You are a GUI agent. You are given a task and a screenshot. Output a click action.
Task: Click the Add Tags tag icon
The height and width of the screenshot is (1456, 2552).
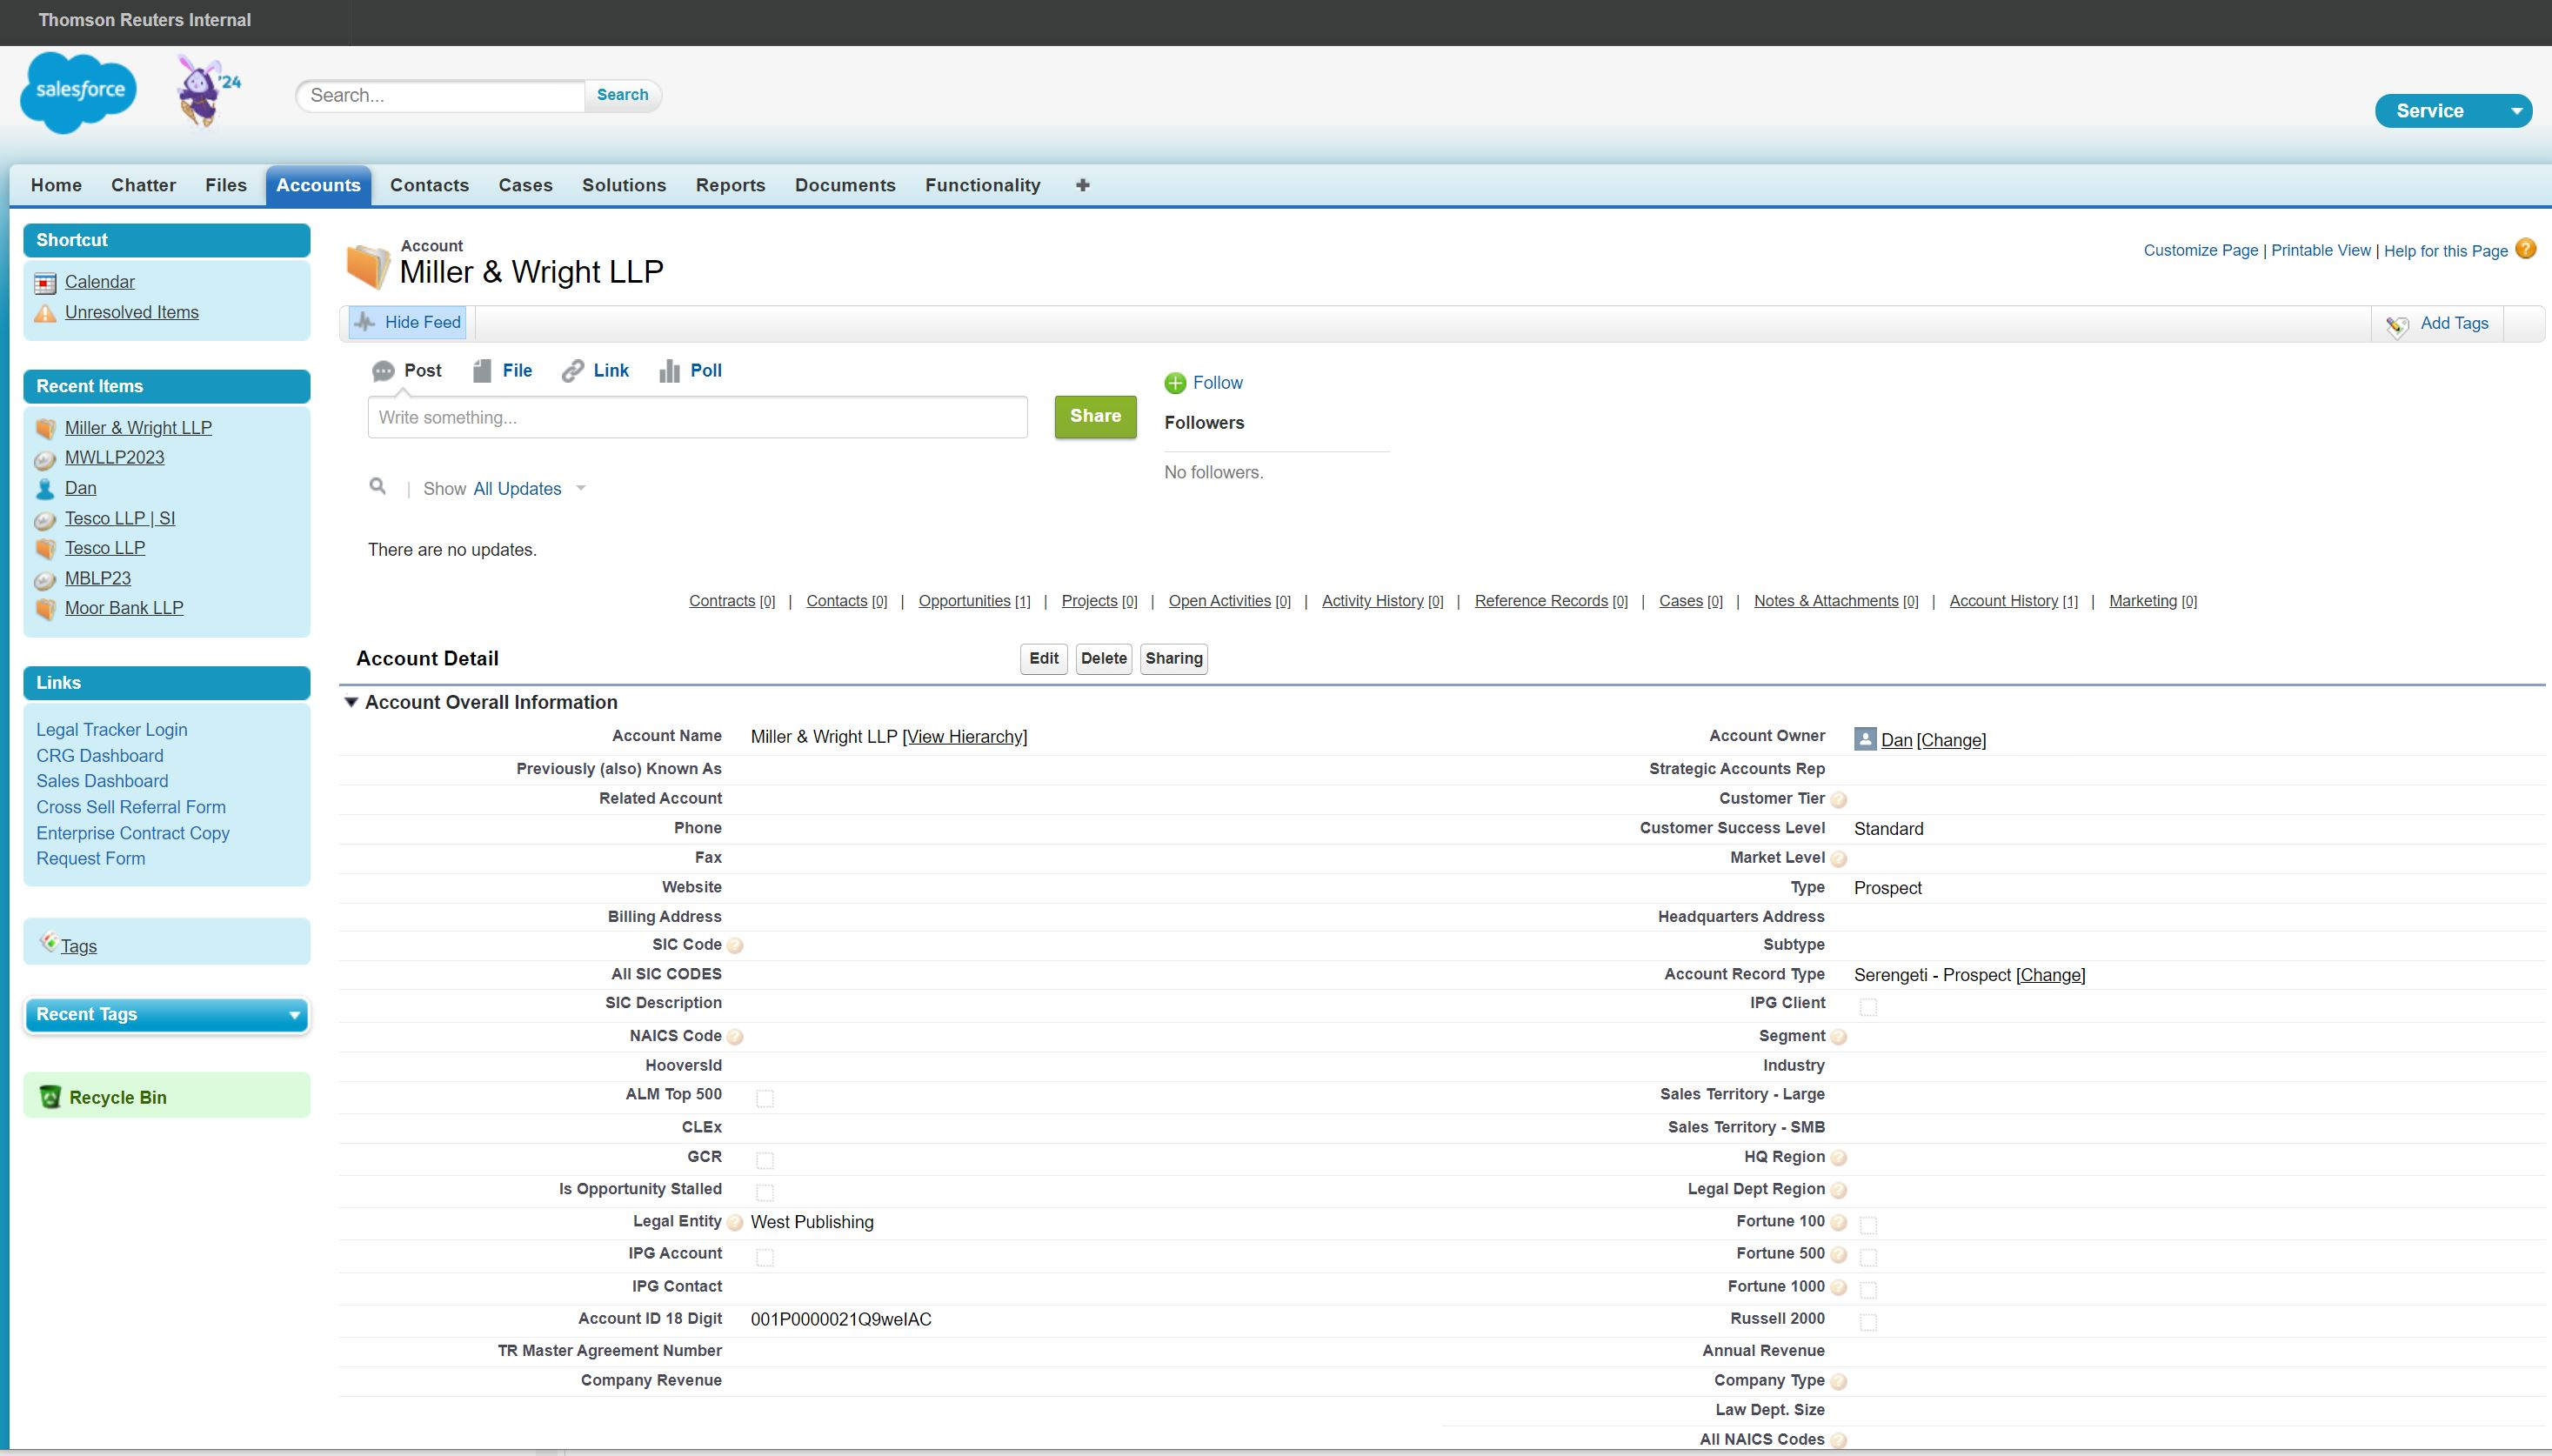click(x=2397, y=326)
